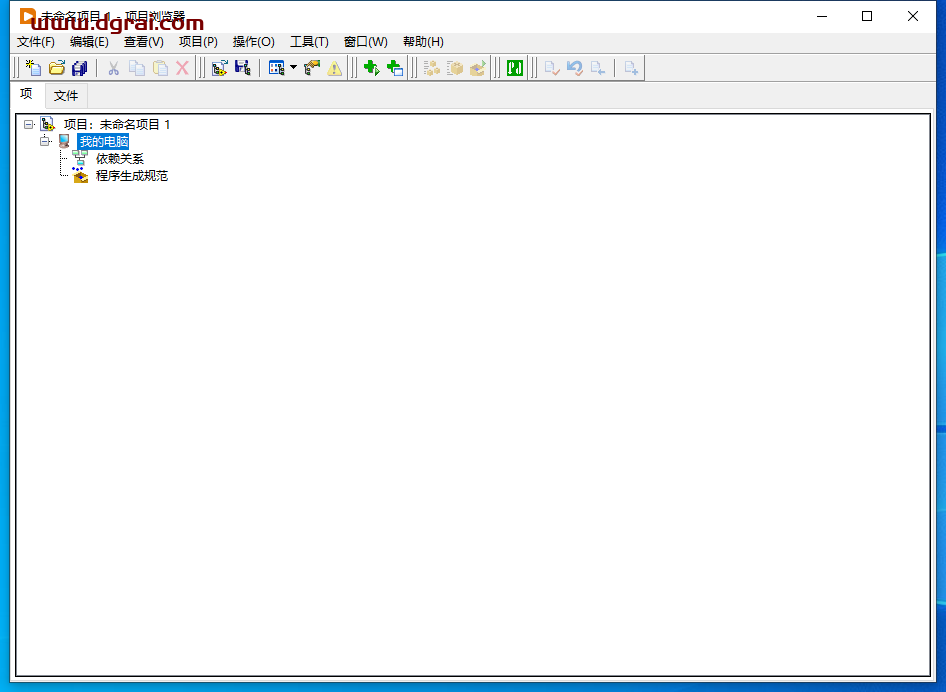Image resolution: width=946 pixels, height=692 pixels.
Task: Click the Find Project Items icon
Action: [312, 68]
